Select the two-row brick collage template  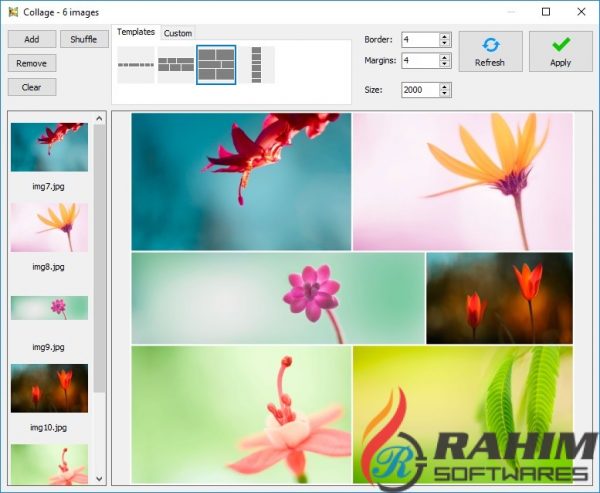[x=176, y=65]
